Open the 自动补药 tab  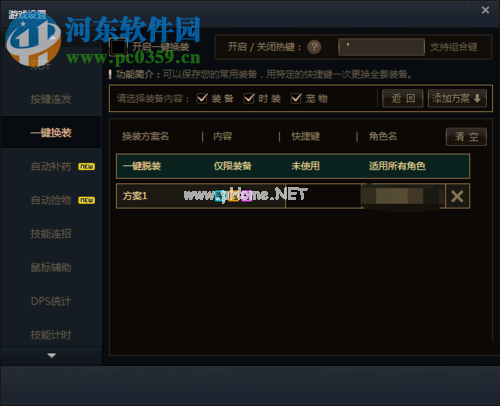click(51, 166)
